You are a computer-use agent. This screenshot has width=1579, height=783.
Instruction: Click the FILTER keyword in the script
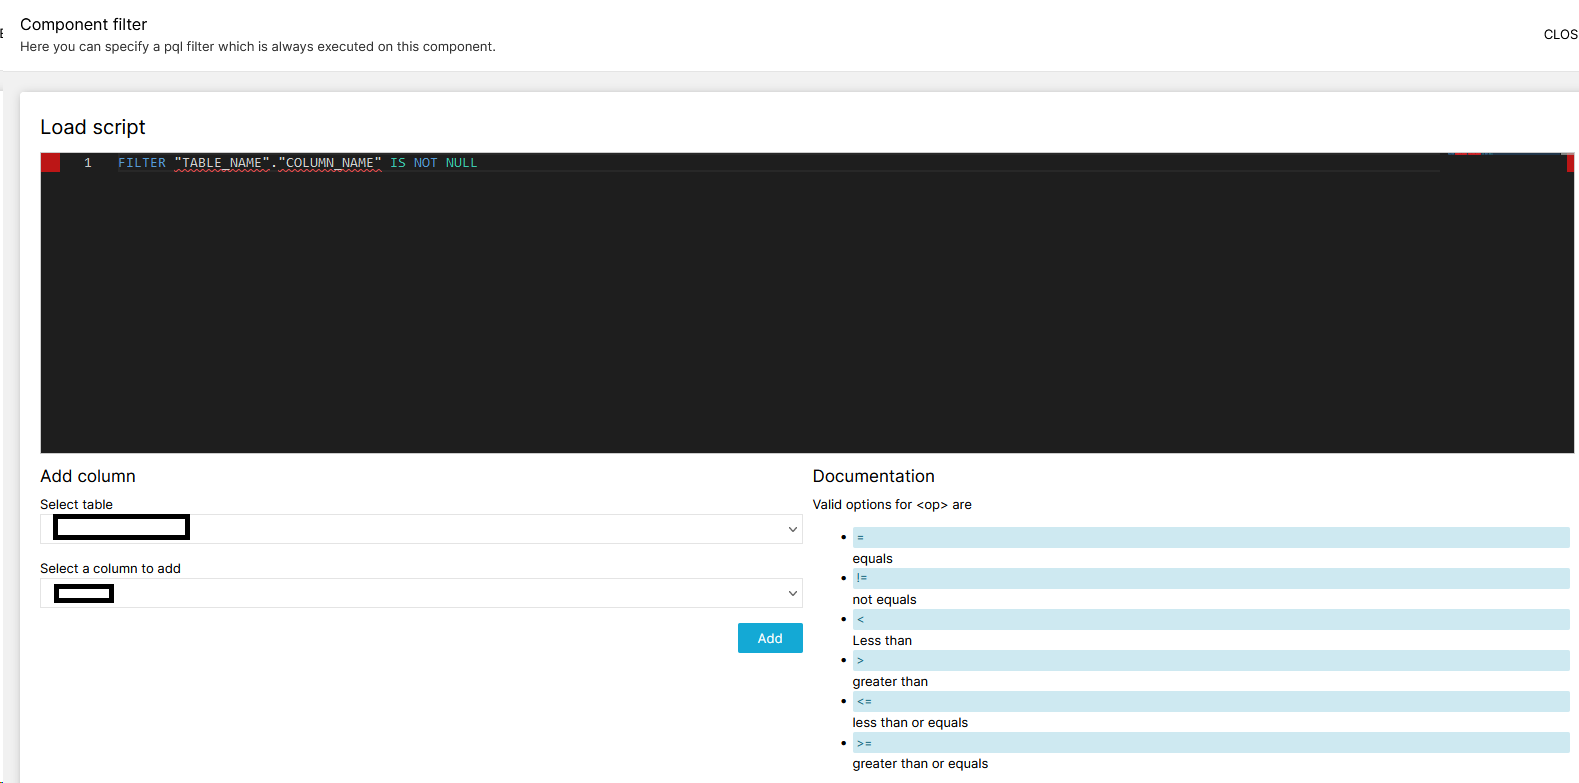point(142,163)
